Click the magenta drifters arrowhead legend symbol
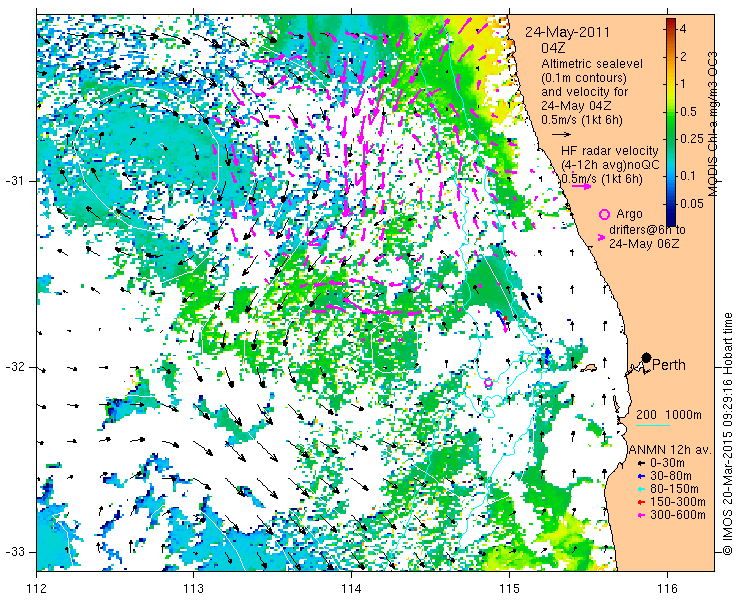 (x=601, y=238)
